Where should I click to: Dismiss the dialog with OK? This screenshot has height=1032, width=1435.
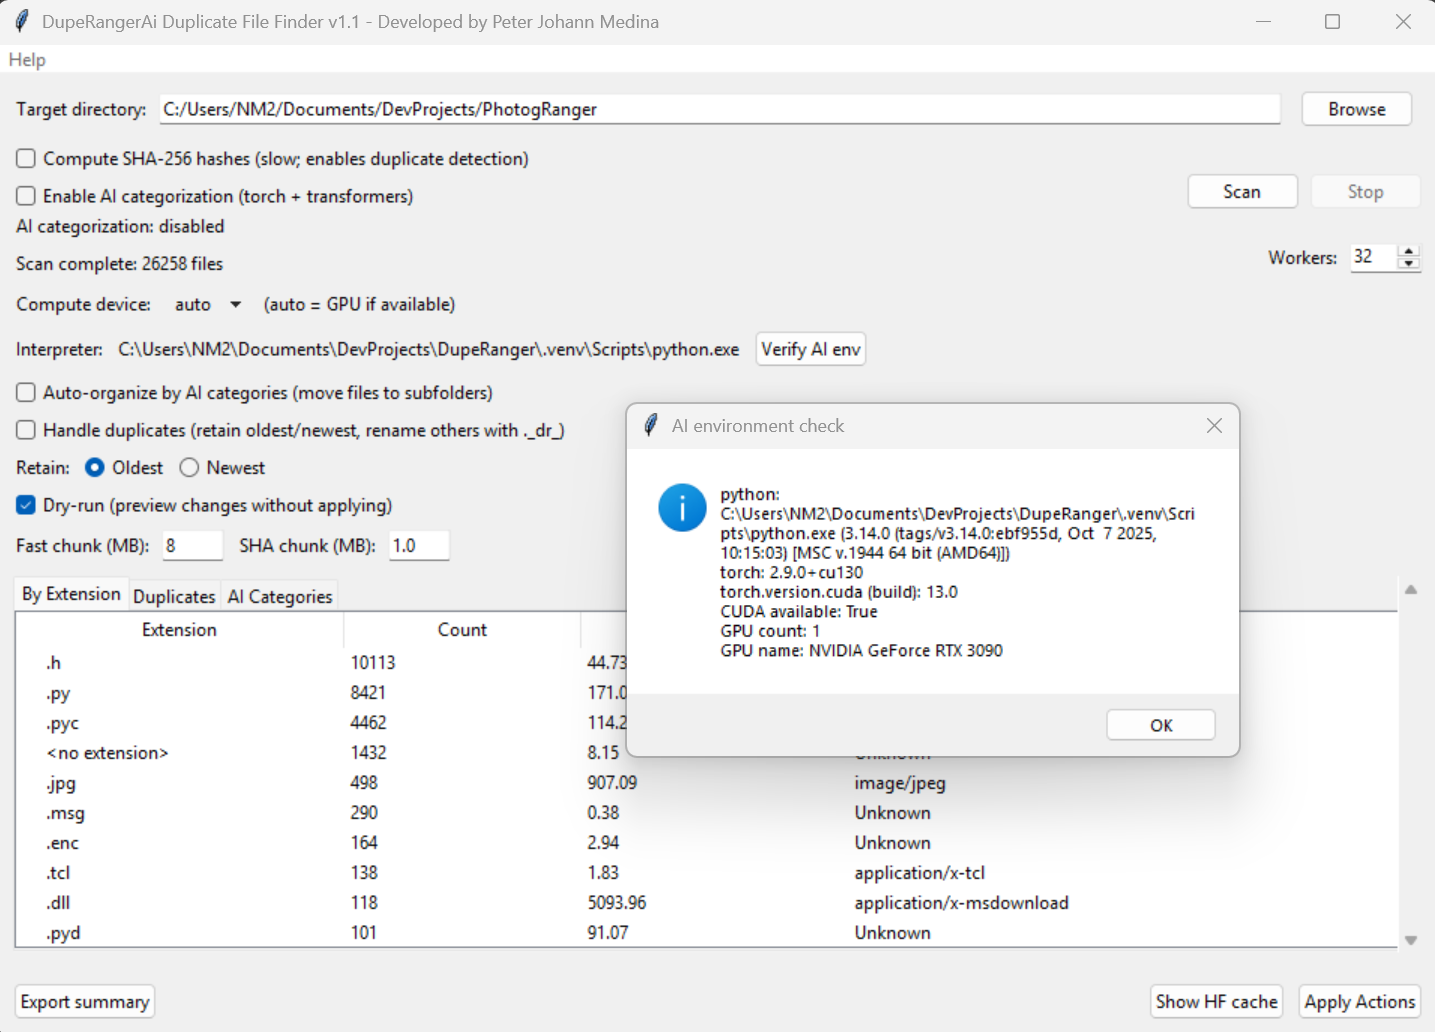pyautogui.click(x=1160, y=724)
